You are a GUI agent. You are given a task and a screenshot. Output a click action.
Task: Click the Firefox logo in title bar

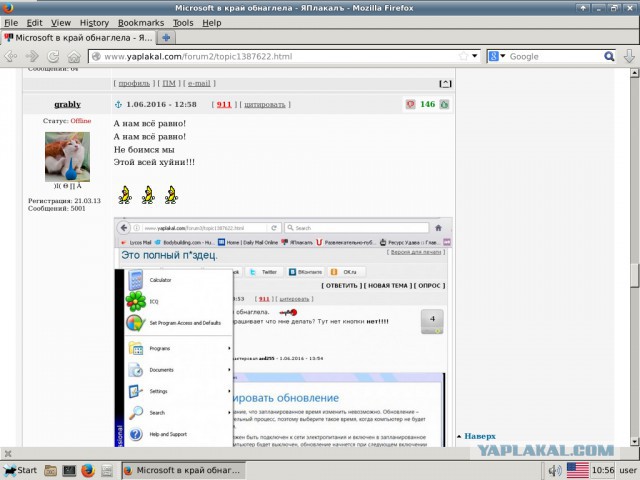pyautogui.click(x=8, y=7)
